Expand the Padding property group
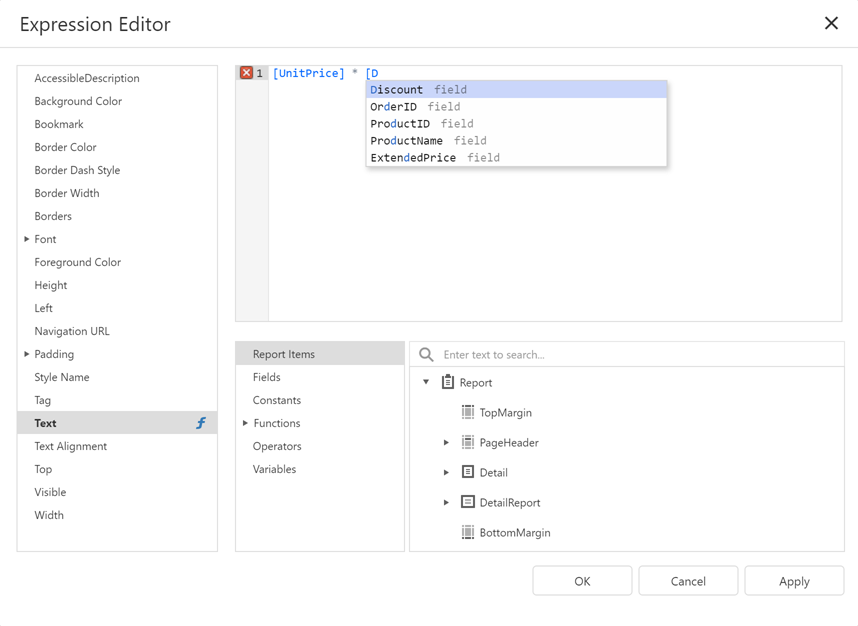The image size is (858, 626). (x=25, y=354)
